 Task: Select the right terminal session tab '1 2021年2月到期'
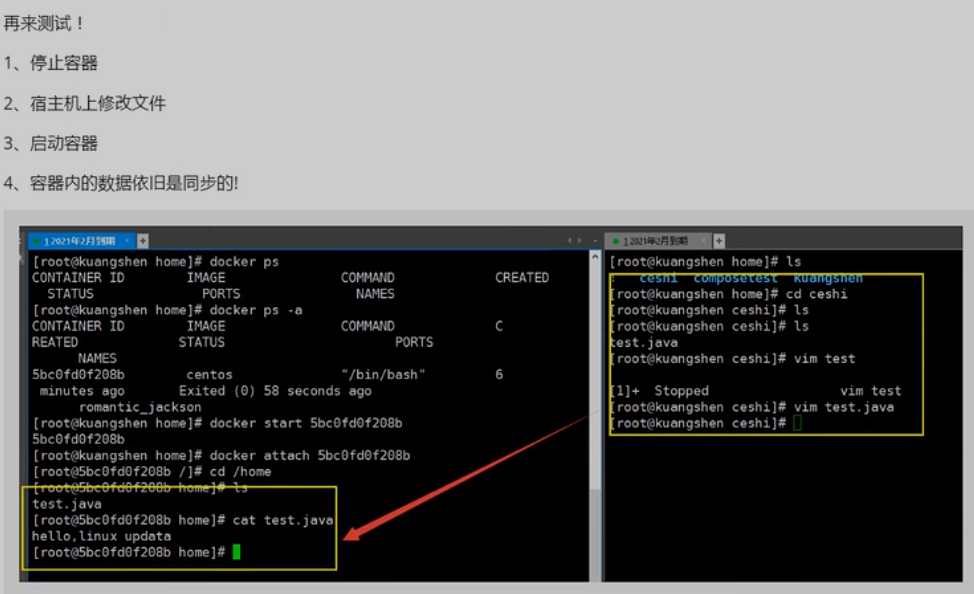pos(656,240)
